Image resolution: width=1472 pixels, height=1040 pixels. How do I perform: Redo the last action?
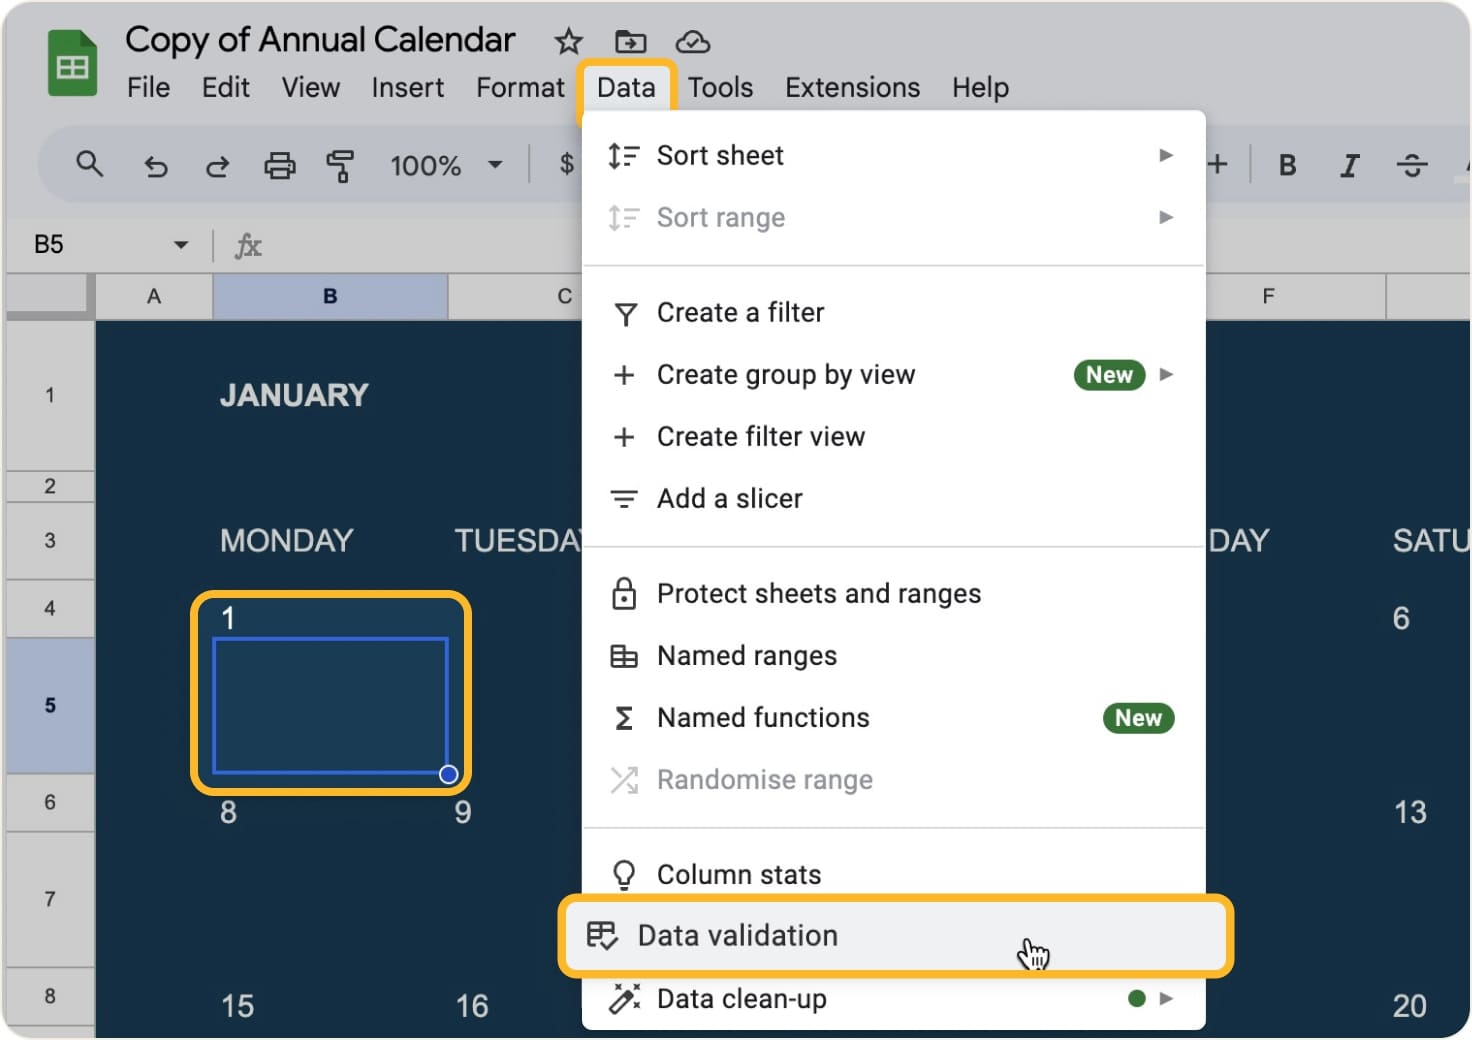coord(217,166)
